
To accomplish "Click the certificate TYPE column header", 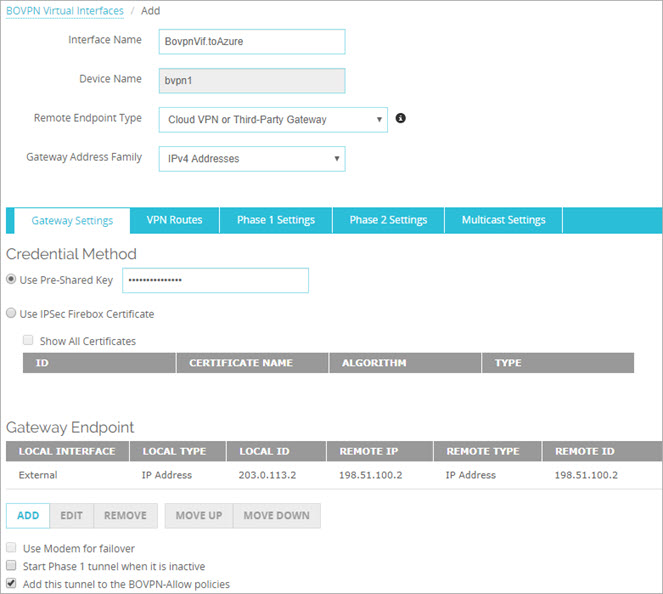I will (558, 363).
